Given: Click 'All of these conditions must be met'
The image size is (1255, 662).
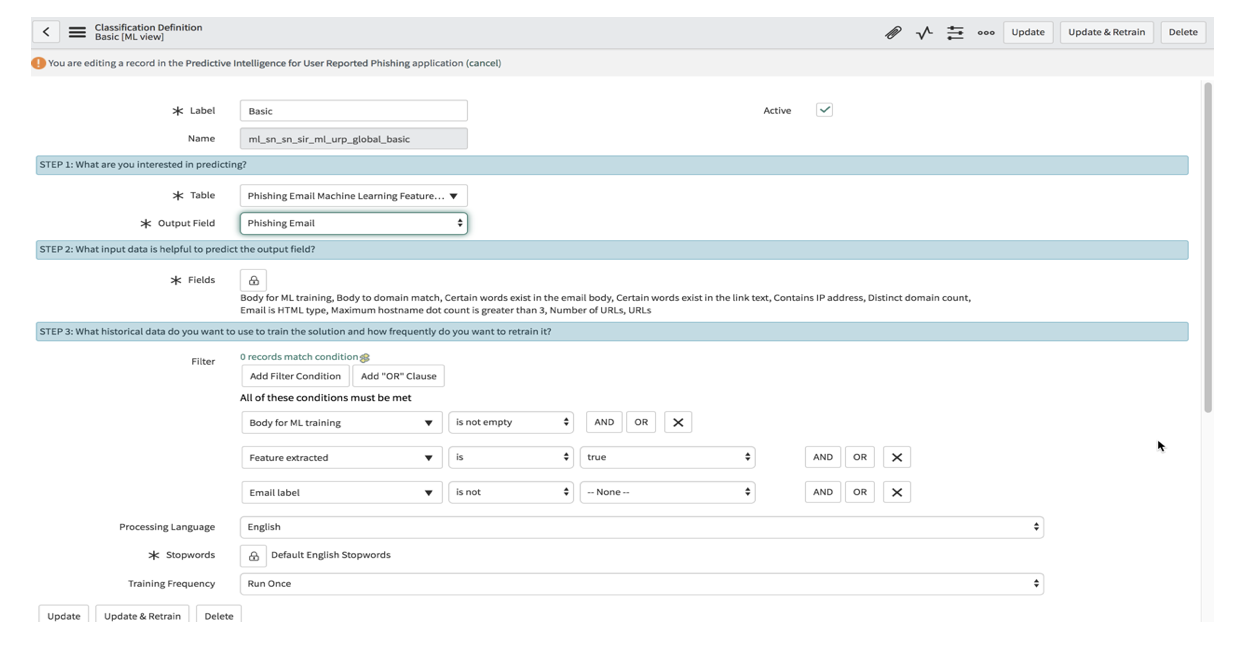Looking at the screenshot, I should click(x=326, y=398).
